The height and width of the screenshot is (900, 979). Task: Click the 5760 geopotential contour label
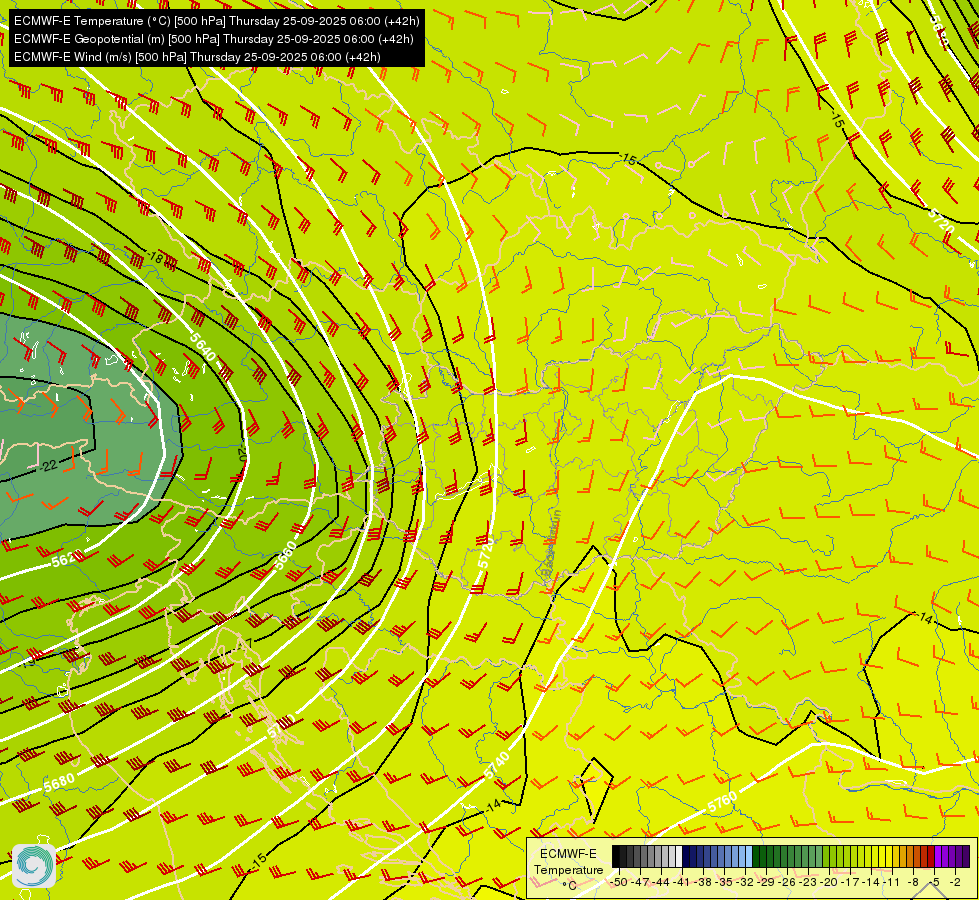[x=722, y=803]
